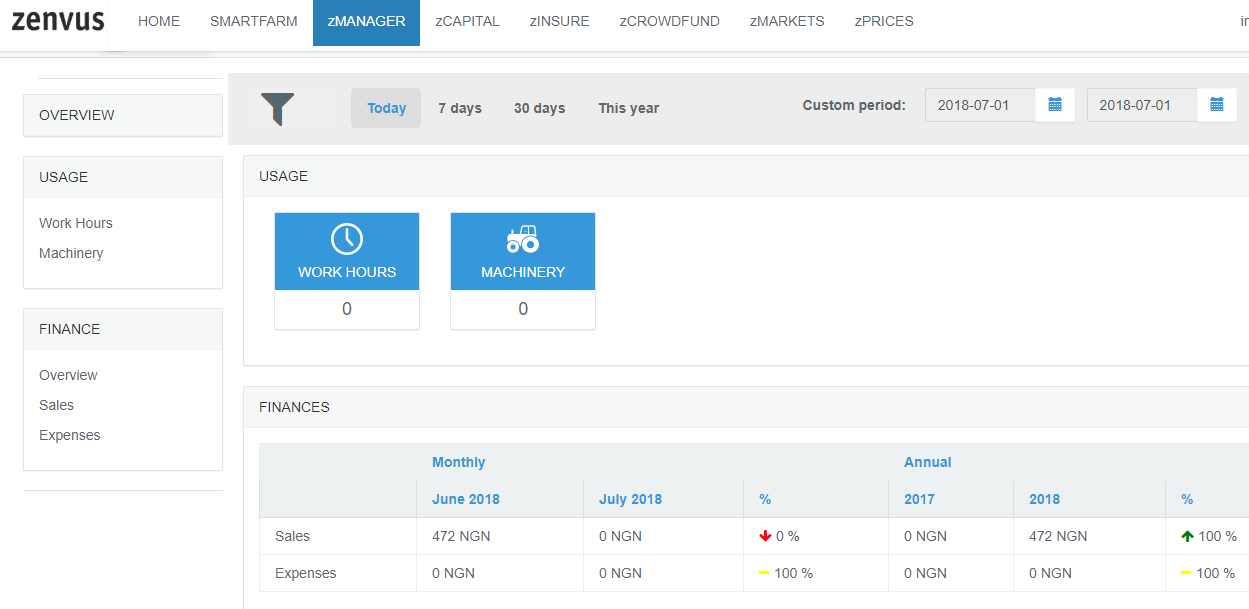Open the end date calendar icon

1216,105
